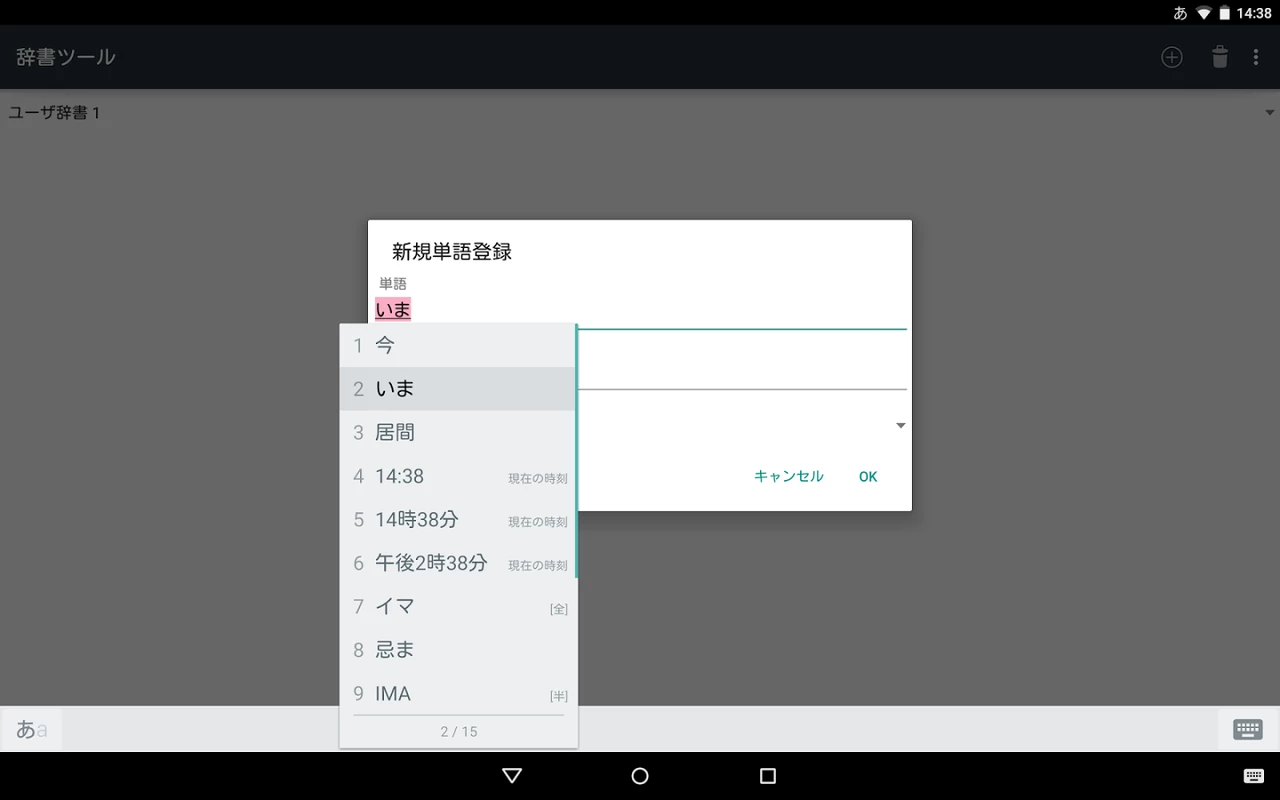This screenshot has width=1280, height=800.
Task: Tap Android back navigation button
Action: click(512, 776)
